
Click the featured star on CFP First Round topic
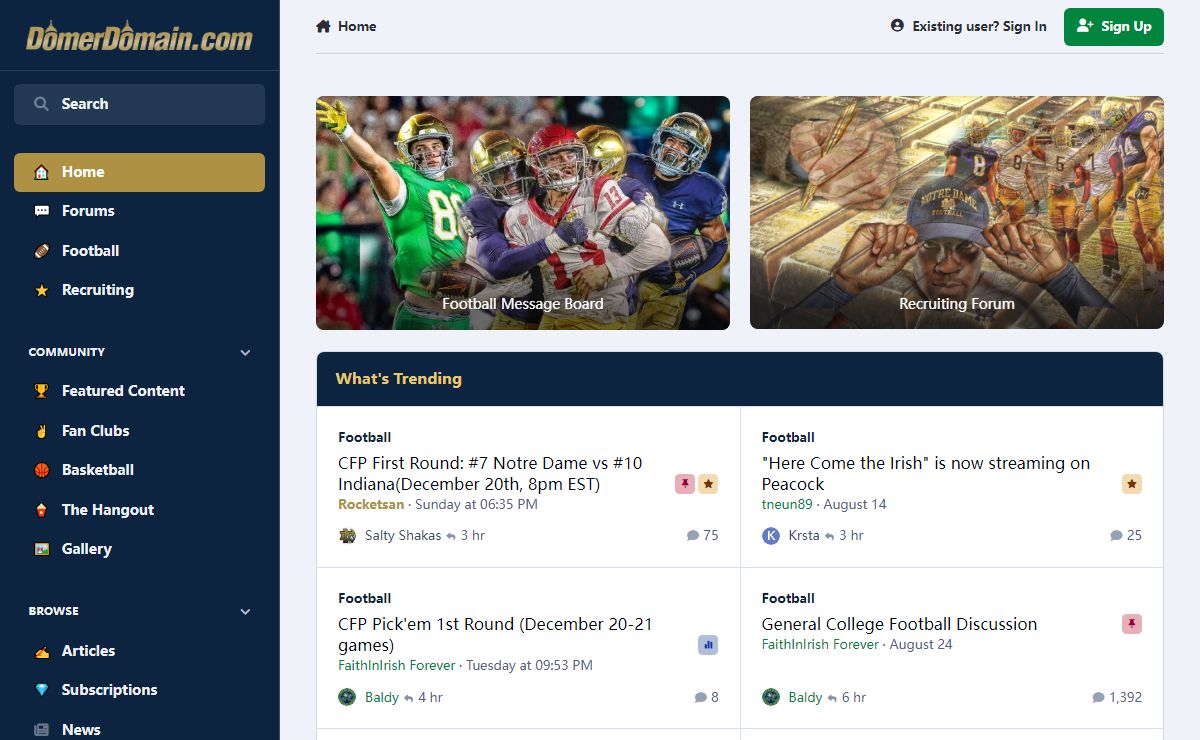708,484
